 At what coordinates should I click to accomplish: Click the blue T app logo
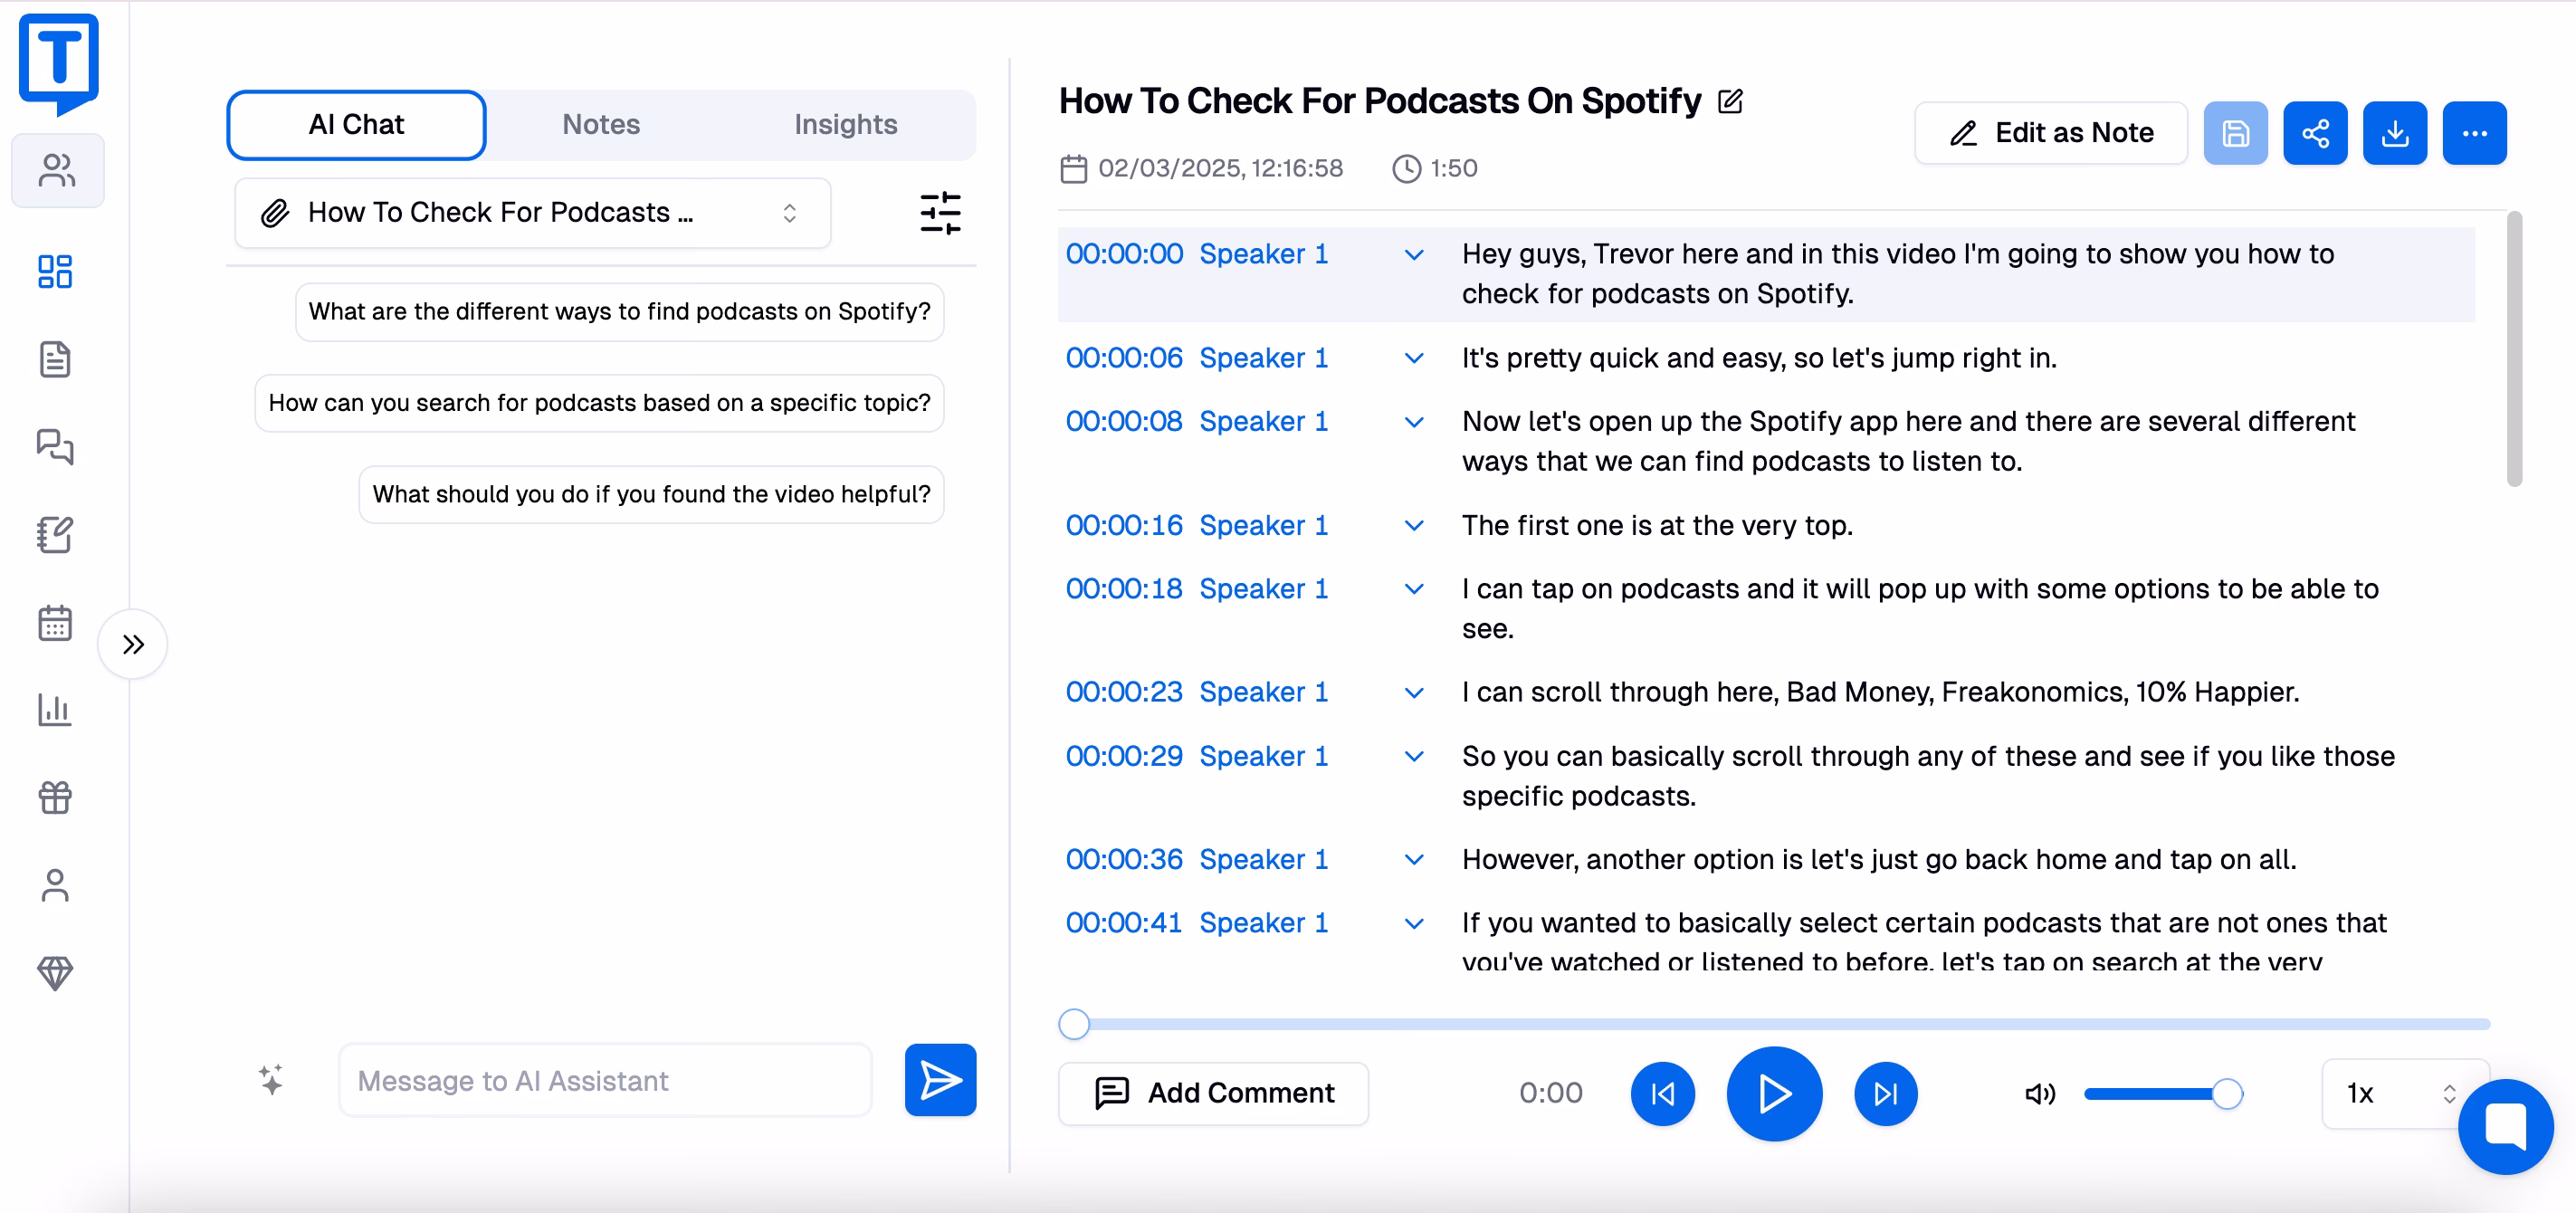click(59, 64)
